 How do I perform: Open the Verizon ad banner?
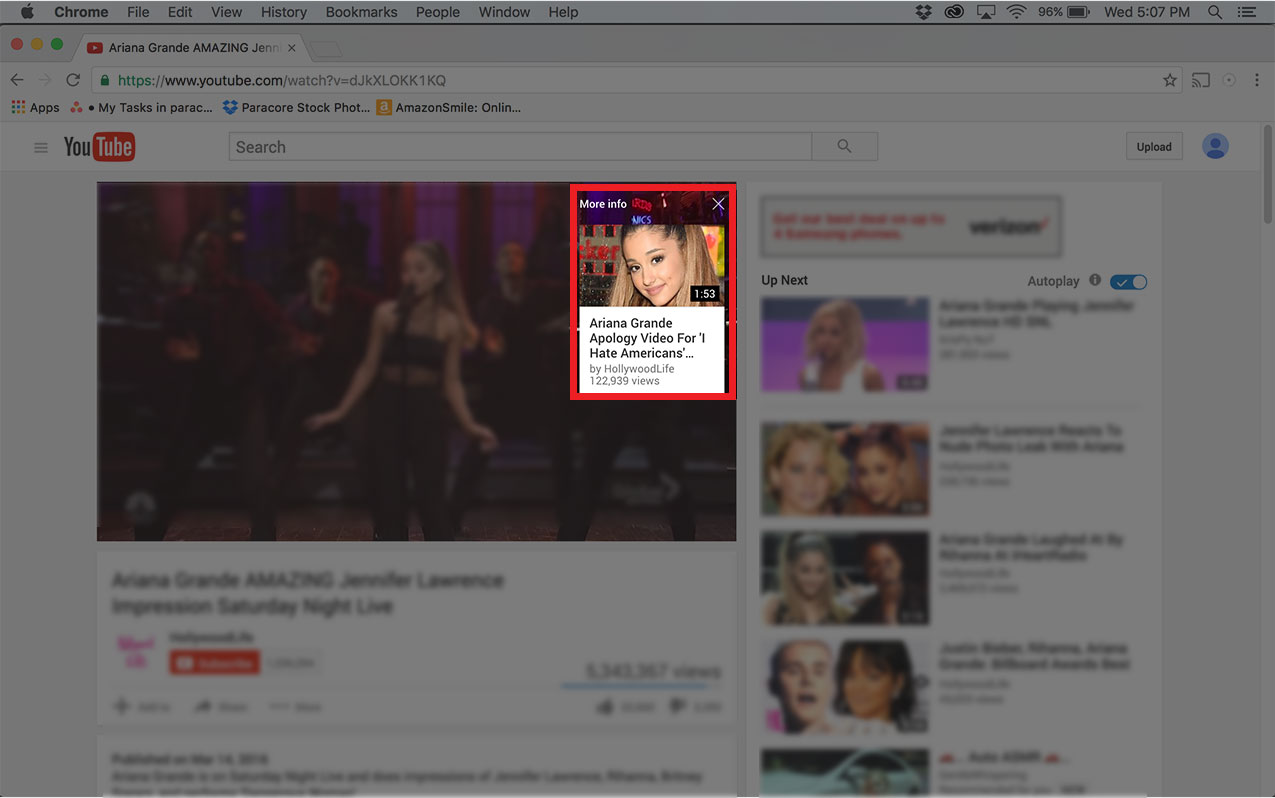[911, 226]
